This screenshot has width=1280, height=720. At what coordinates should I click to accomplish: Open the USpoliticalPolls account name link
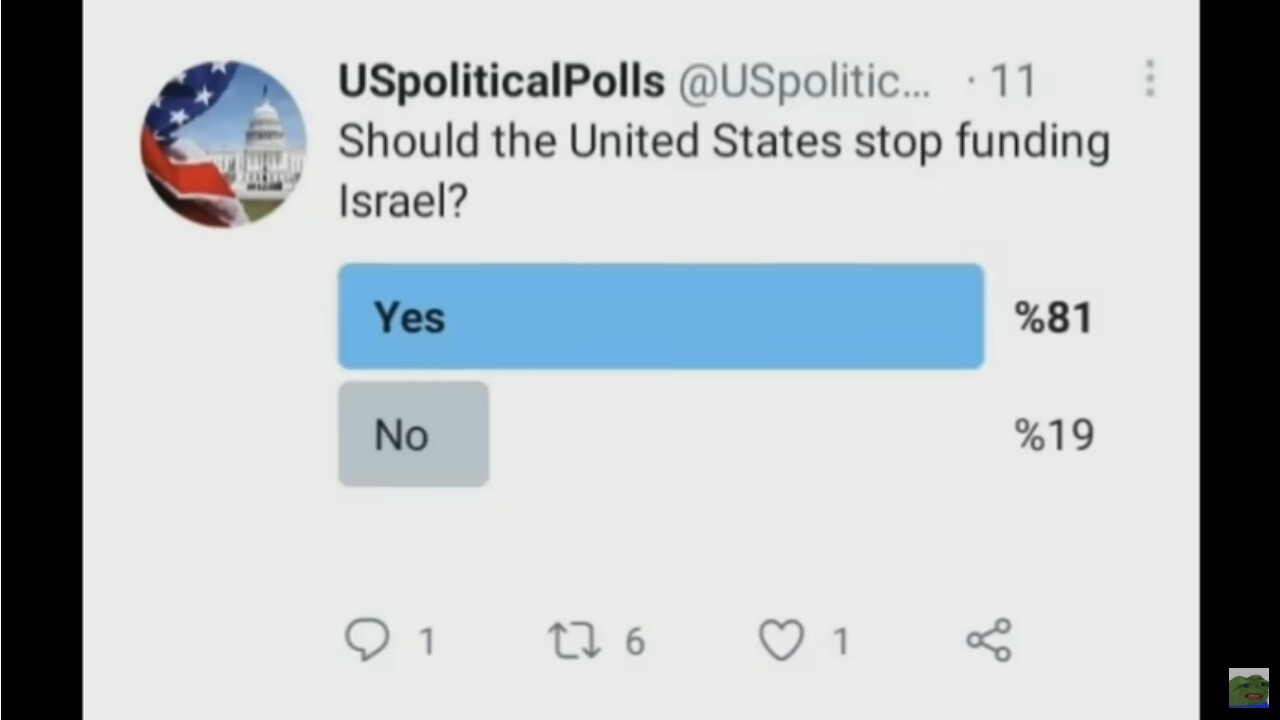pyautogui.click(x=501, y=81)
